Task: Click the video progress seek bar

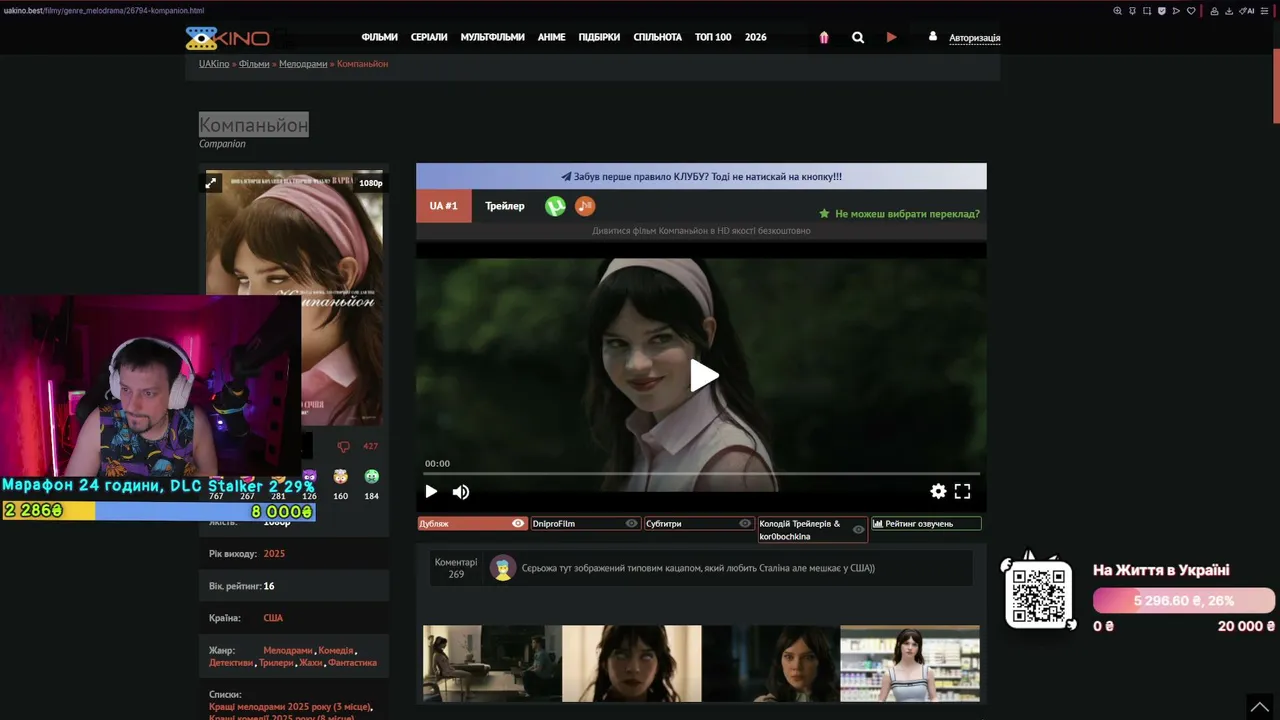Action: [701, 474]
